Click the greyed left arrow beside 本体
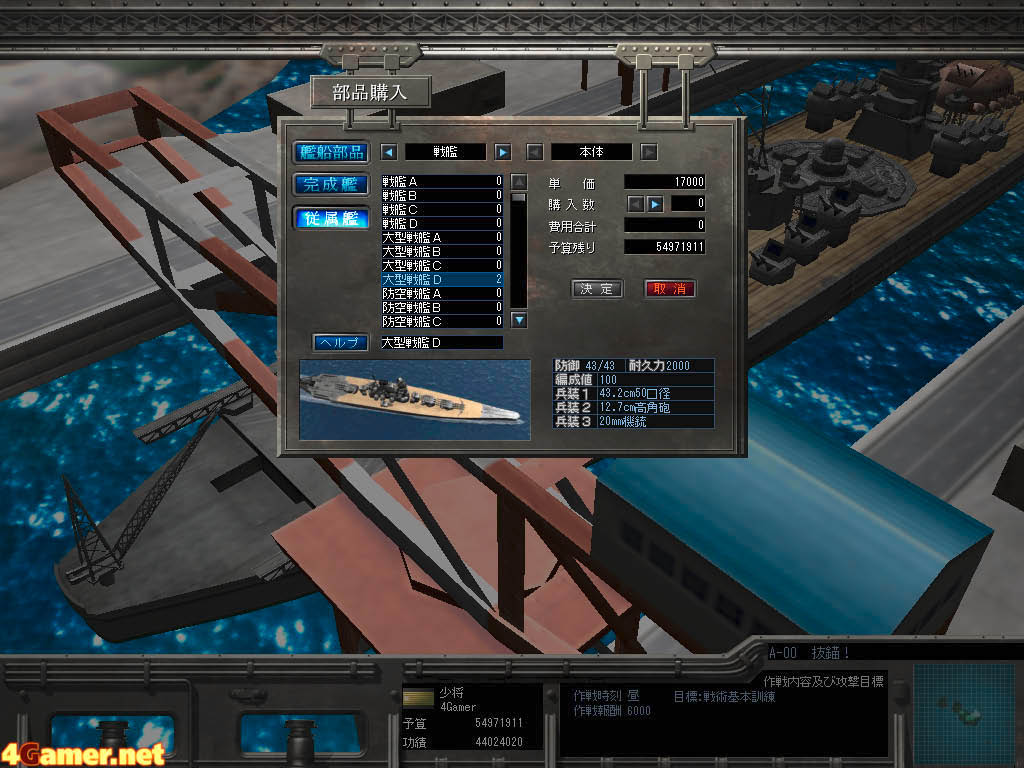Image resolution: width=1024 pixels, height=768 pixels. coord(534,152)
